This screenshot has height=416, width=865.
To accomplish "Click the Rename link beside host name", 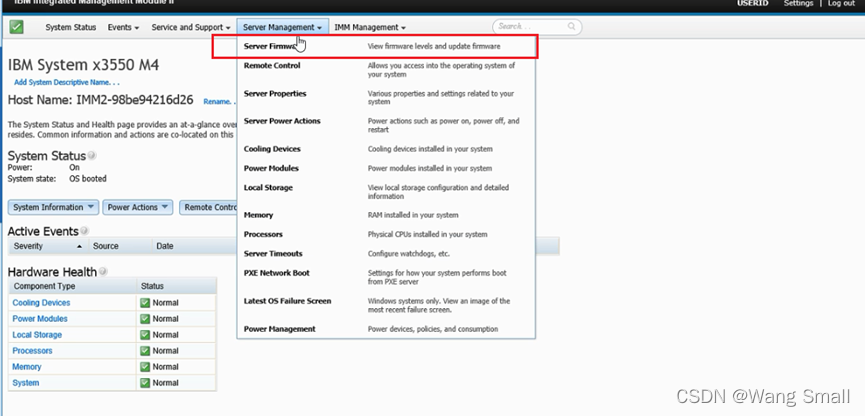I will click(218, 102).
